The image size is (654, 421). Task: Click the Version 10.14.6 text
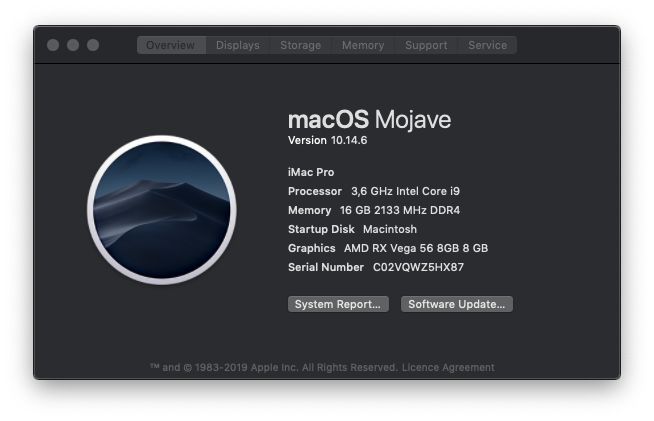328,141
